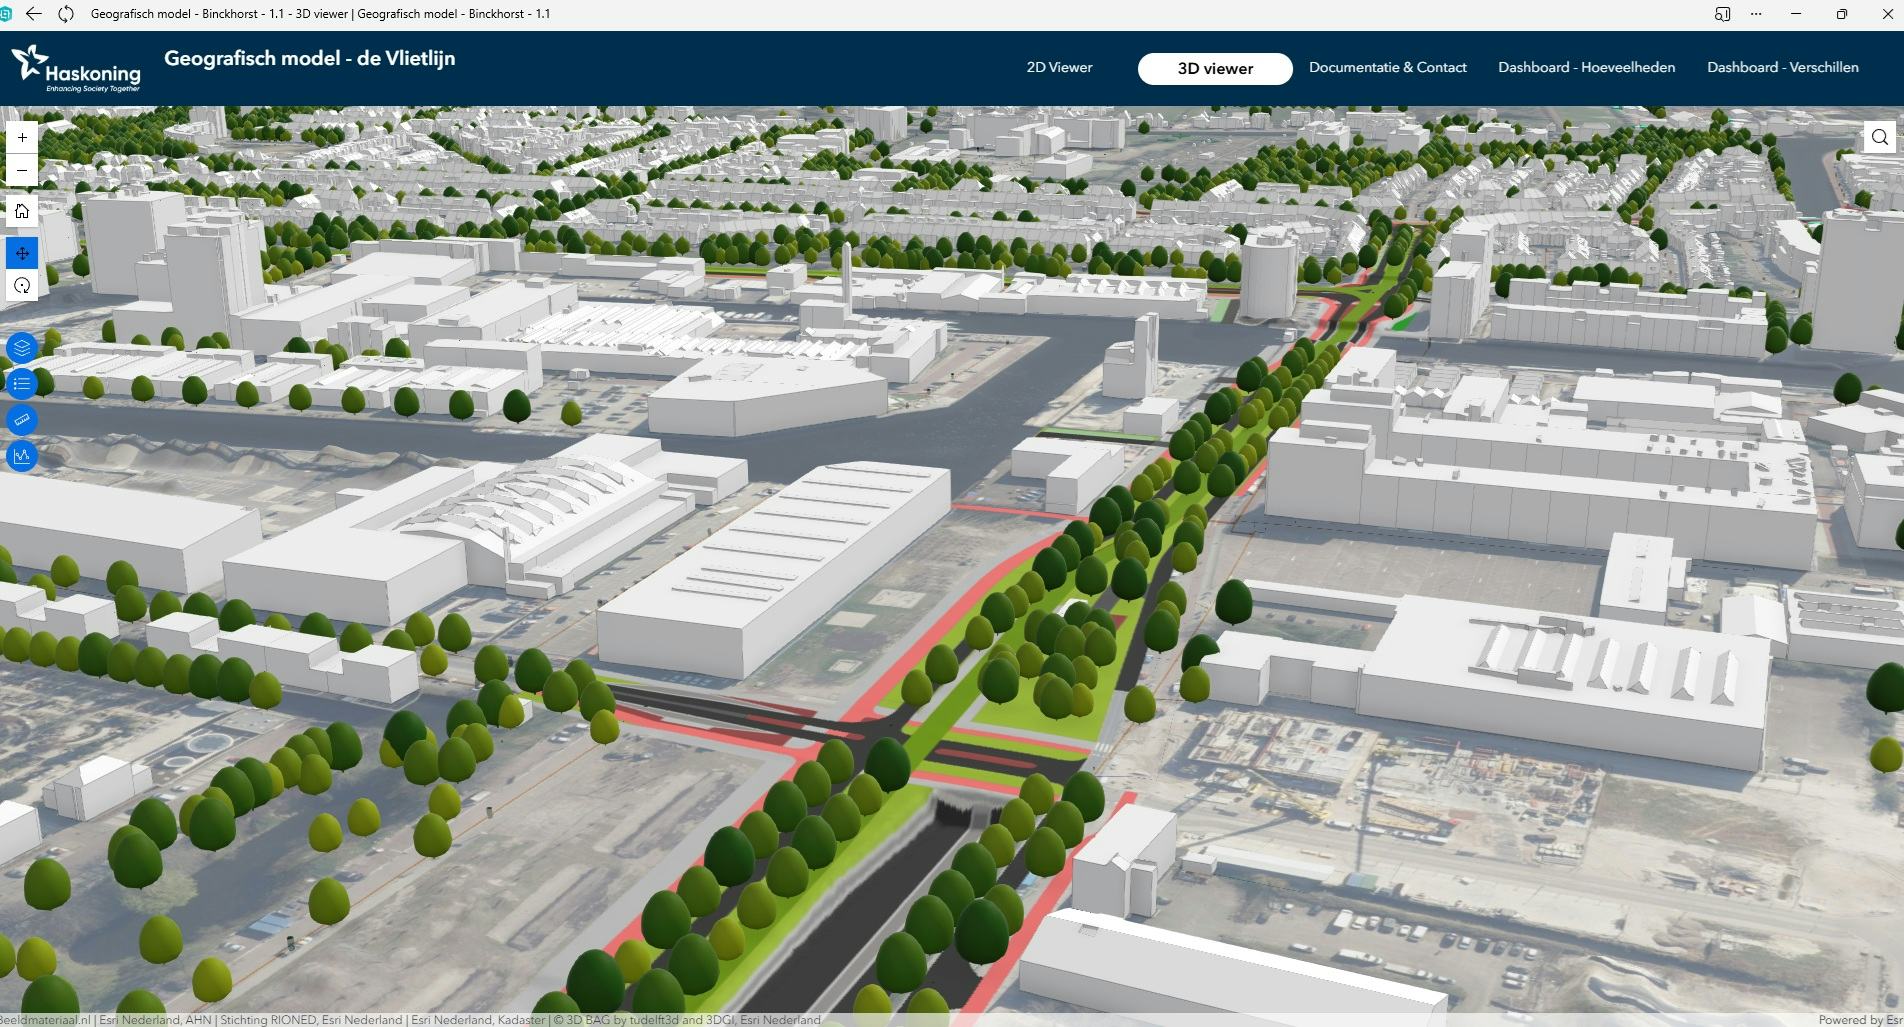
Task: Open Dashboard - Hoeveelheden
Action: click(x=1586, y=67)
